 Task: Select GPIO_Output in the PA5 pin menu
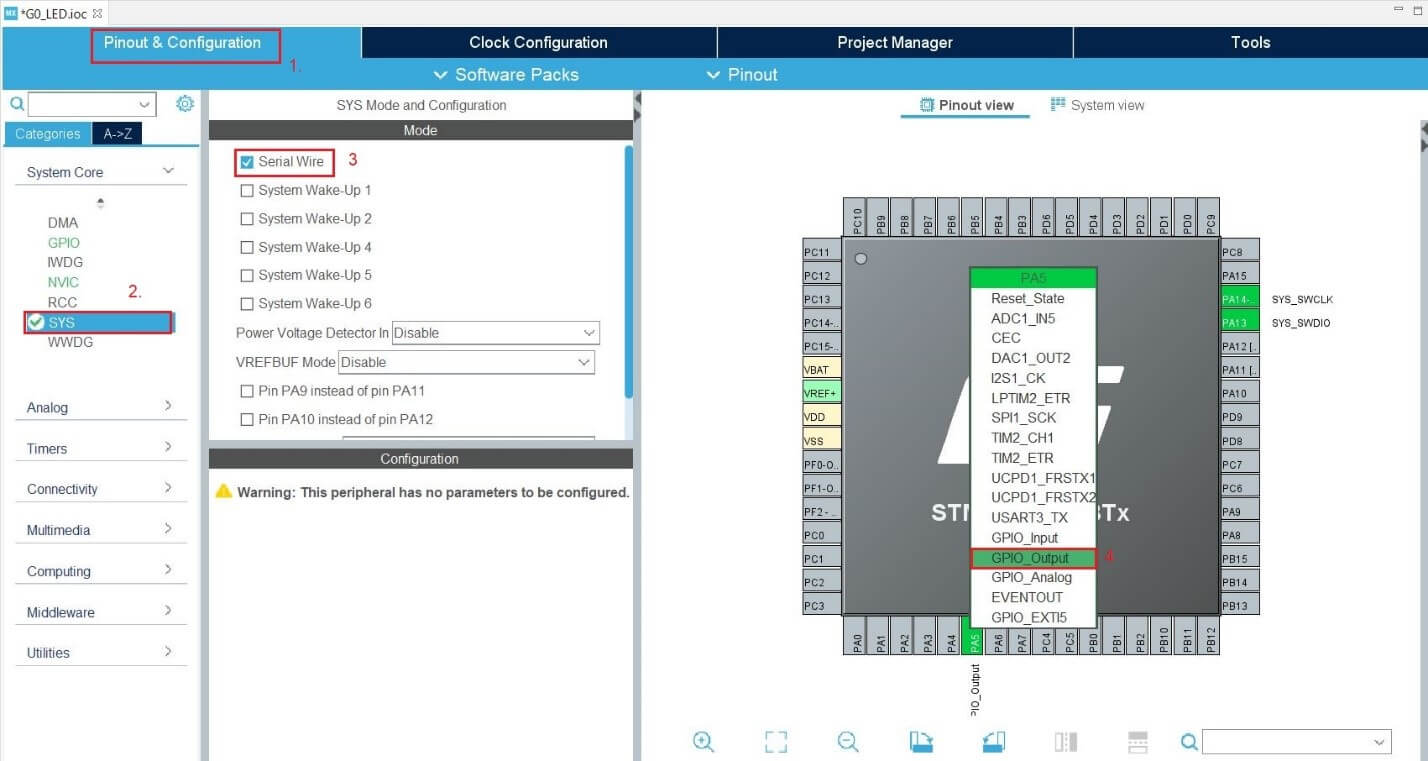click(x=1030, y=558)
